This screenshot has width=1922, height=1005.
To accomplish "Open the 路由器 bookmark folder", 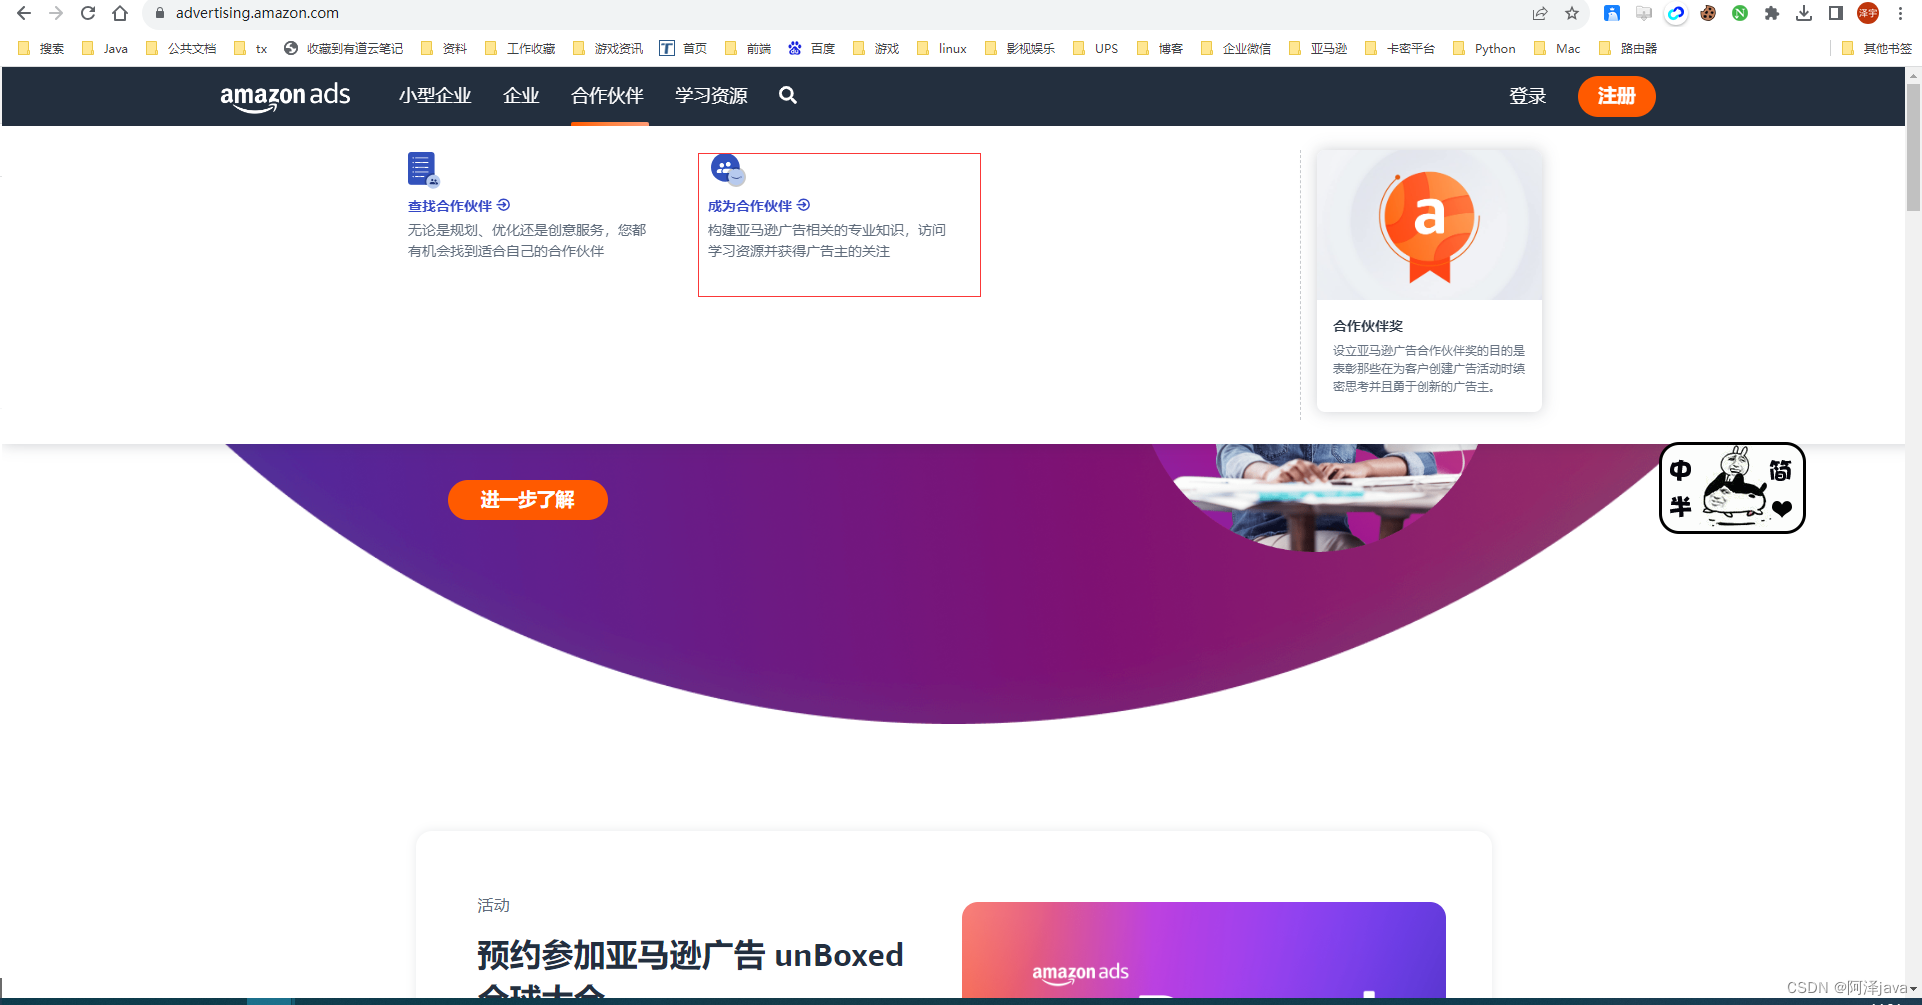I will pyautogui.click(x=1628, y=48).
